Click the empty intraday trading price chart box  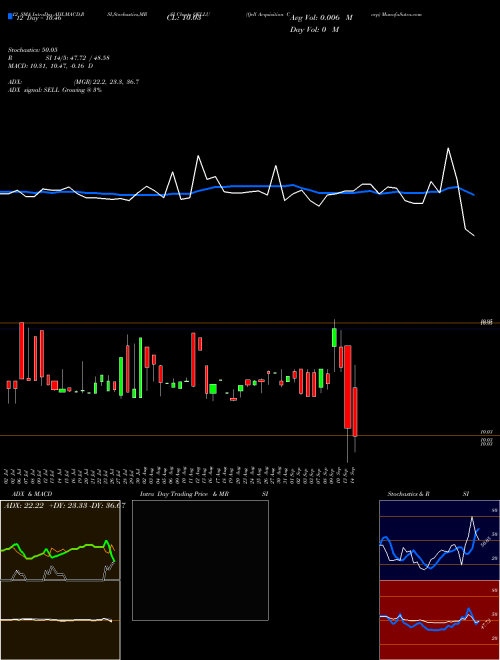pyautogui.click(x=200, y=560)
